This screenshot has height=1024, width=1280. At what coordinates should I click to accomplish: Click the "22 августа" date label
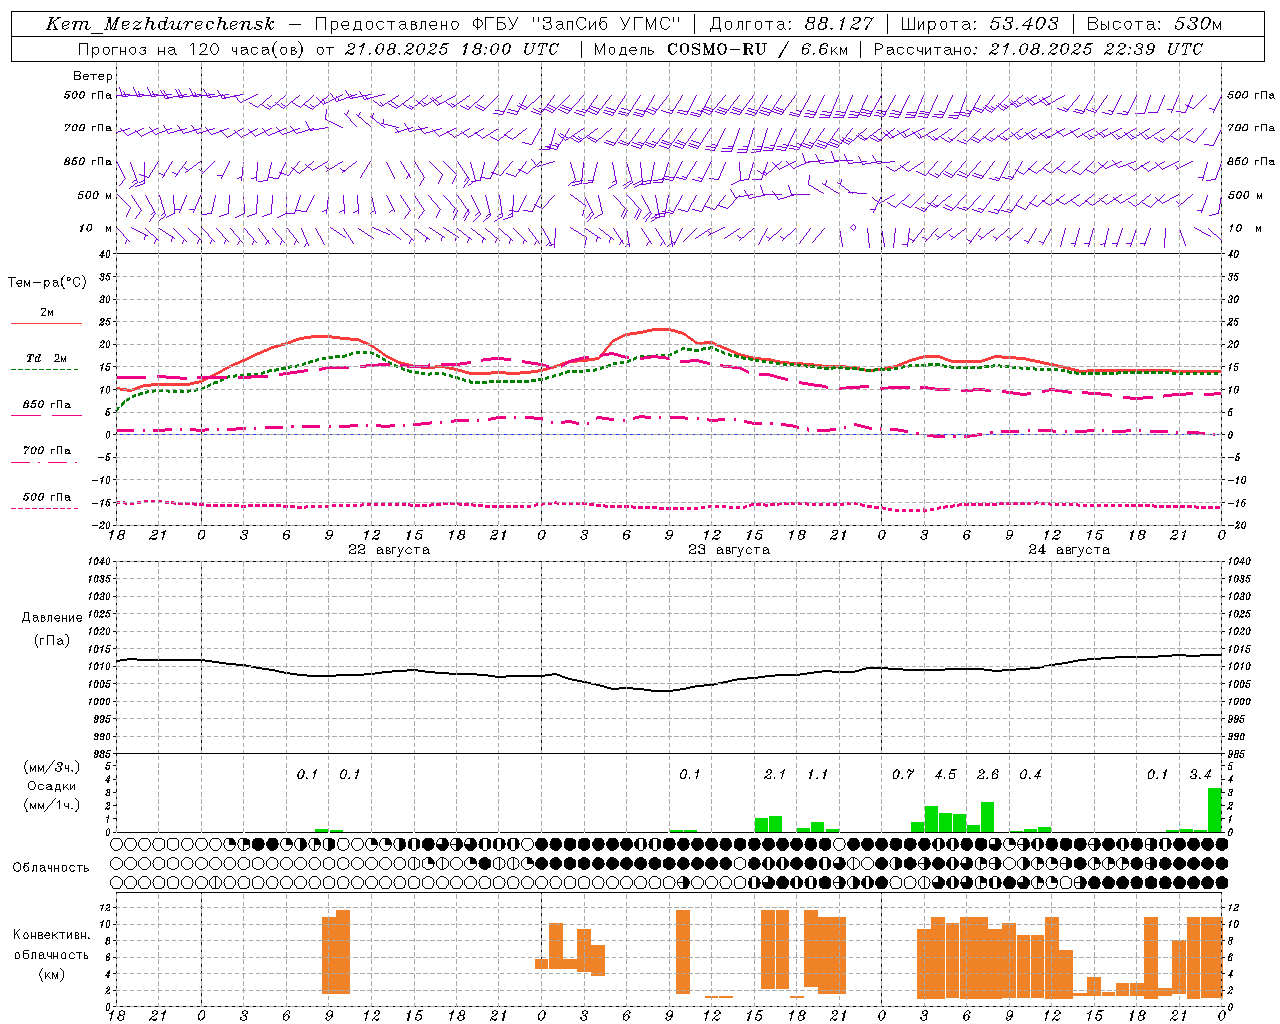pyautogui.click(x=388, y=549)
